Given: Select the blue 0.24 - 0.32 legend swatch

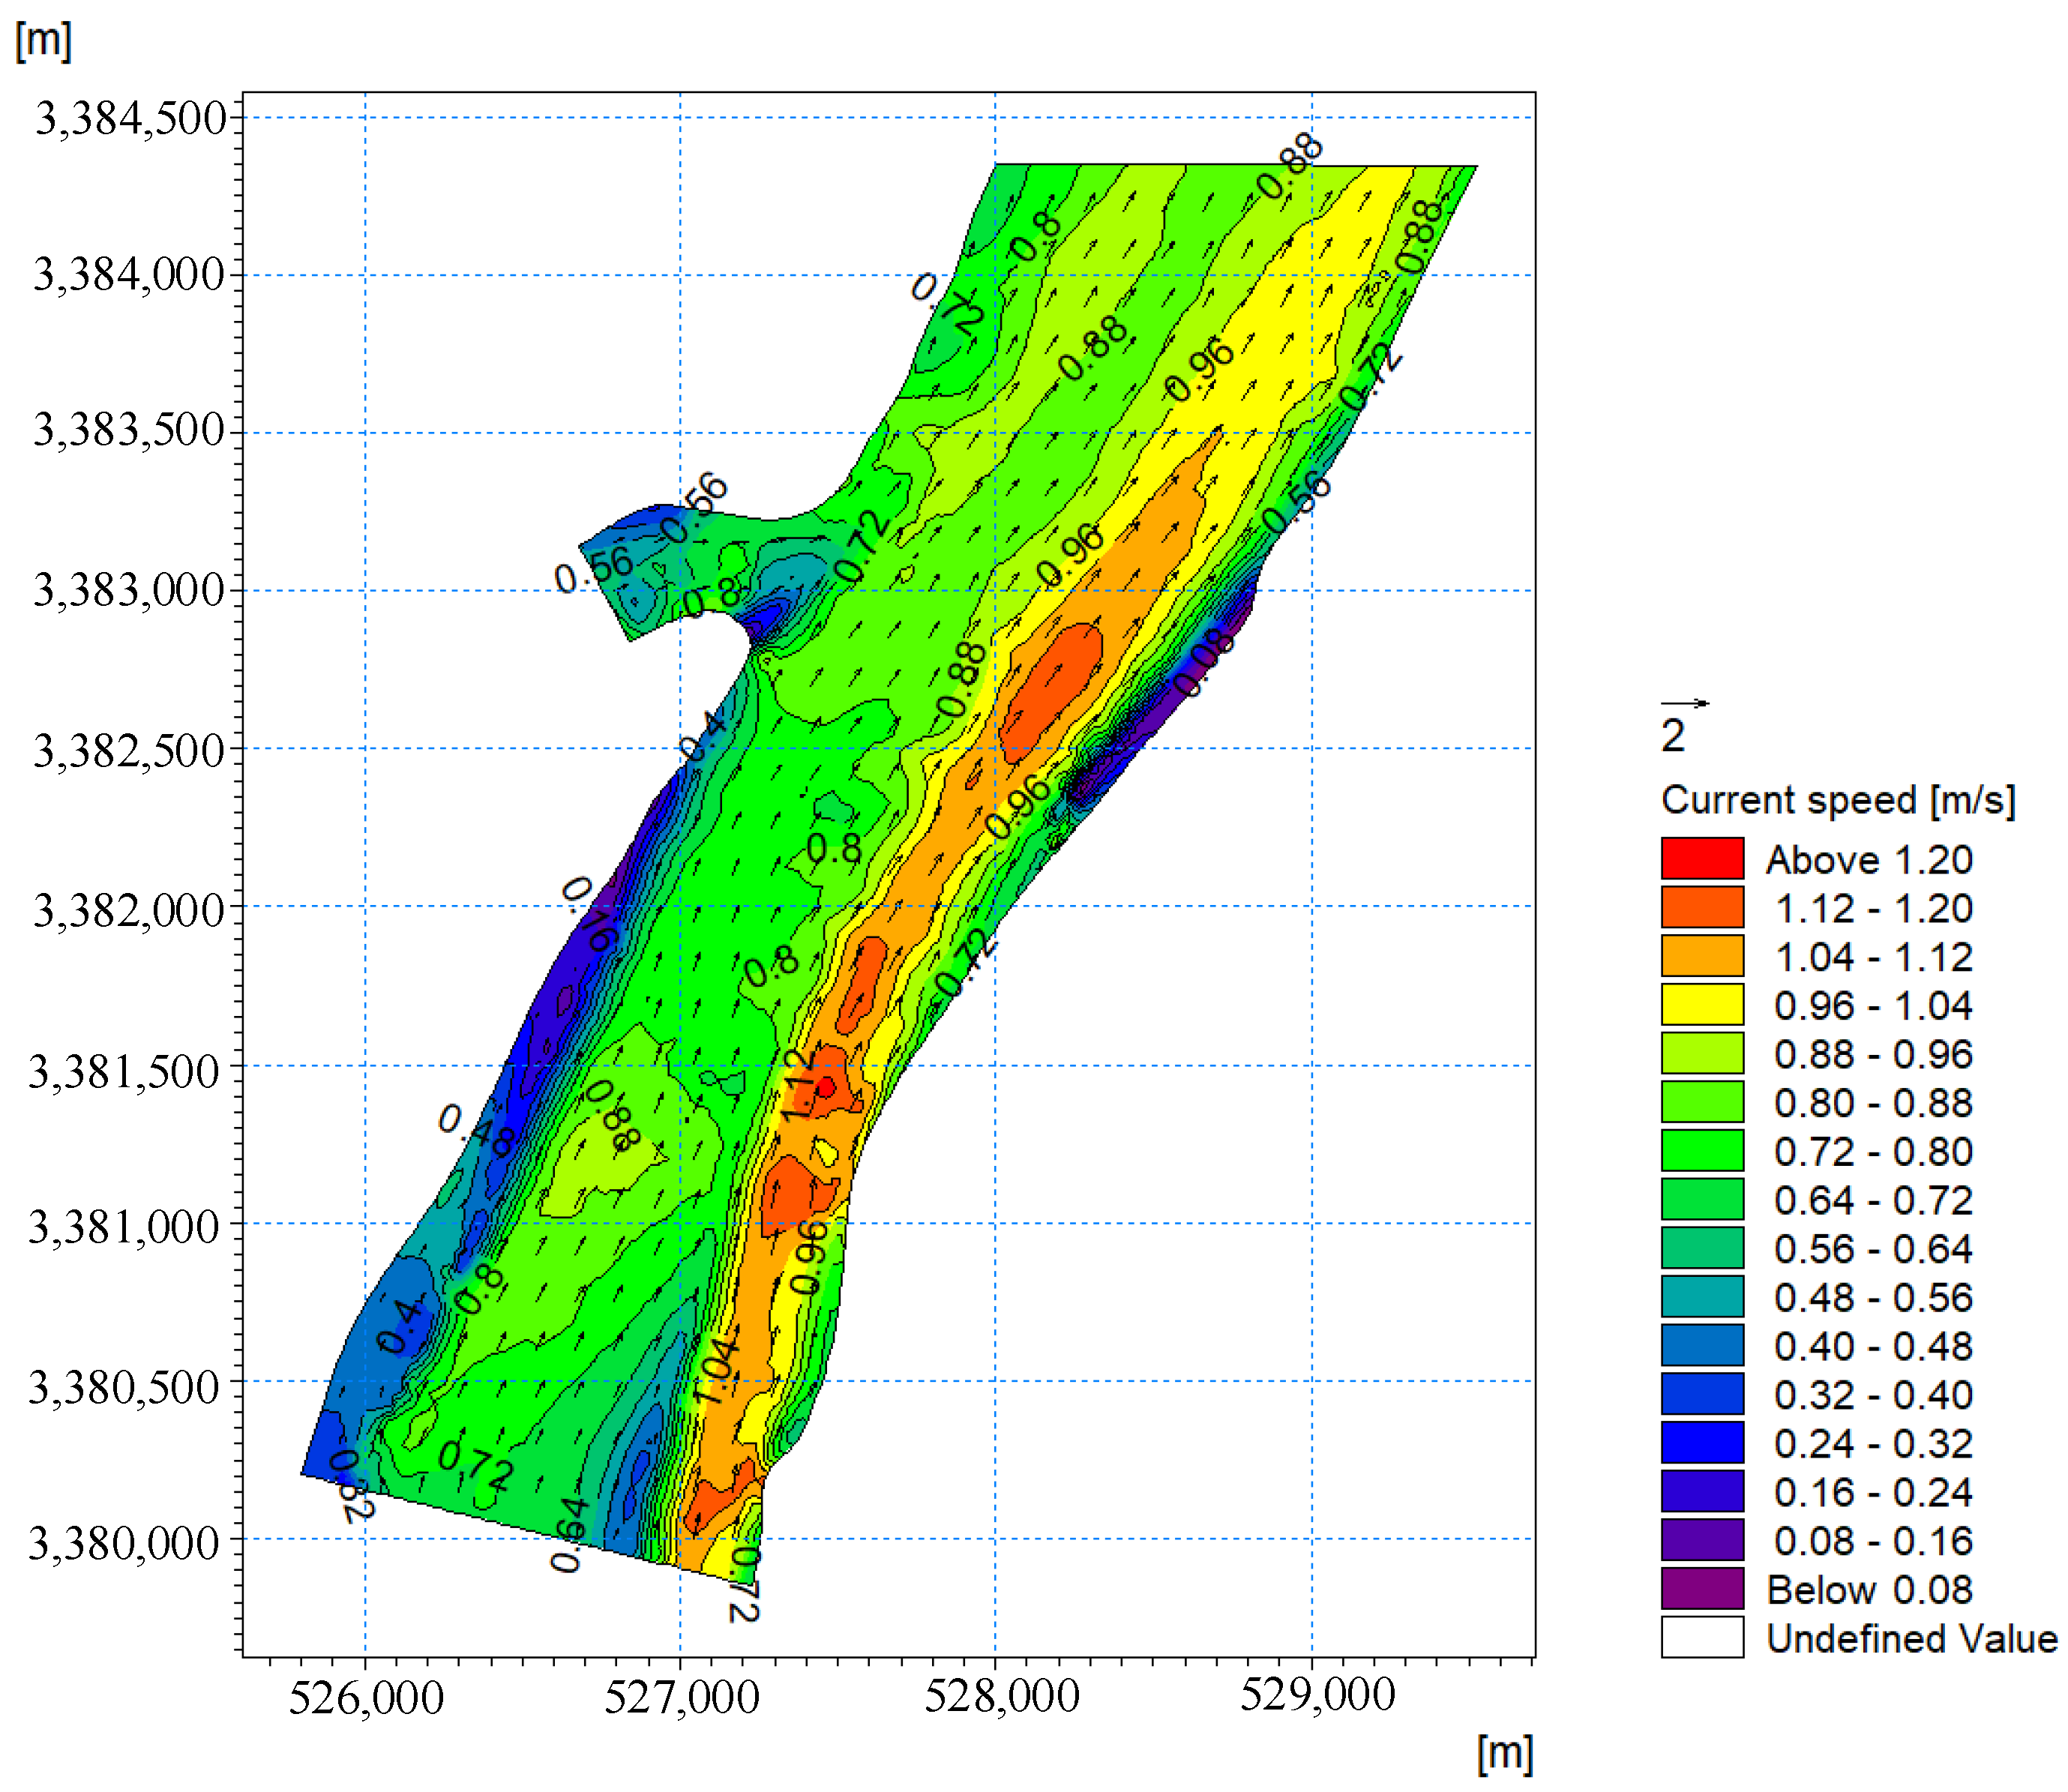Looking at the screenshot, I should [x=1701, y=1442].
